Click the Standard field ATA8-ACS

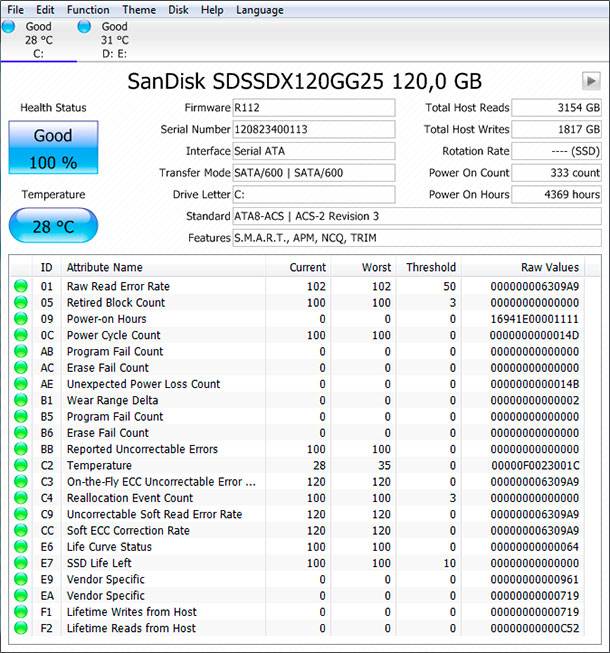coord(417,216)
